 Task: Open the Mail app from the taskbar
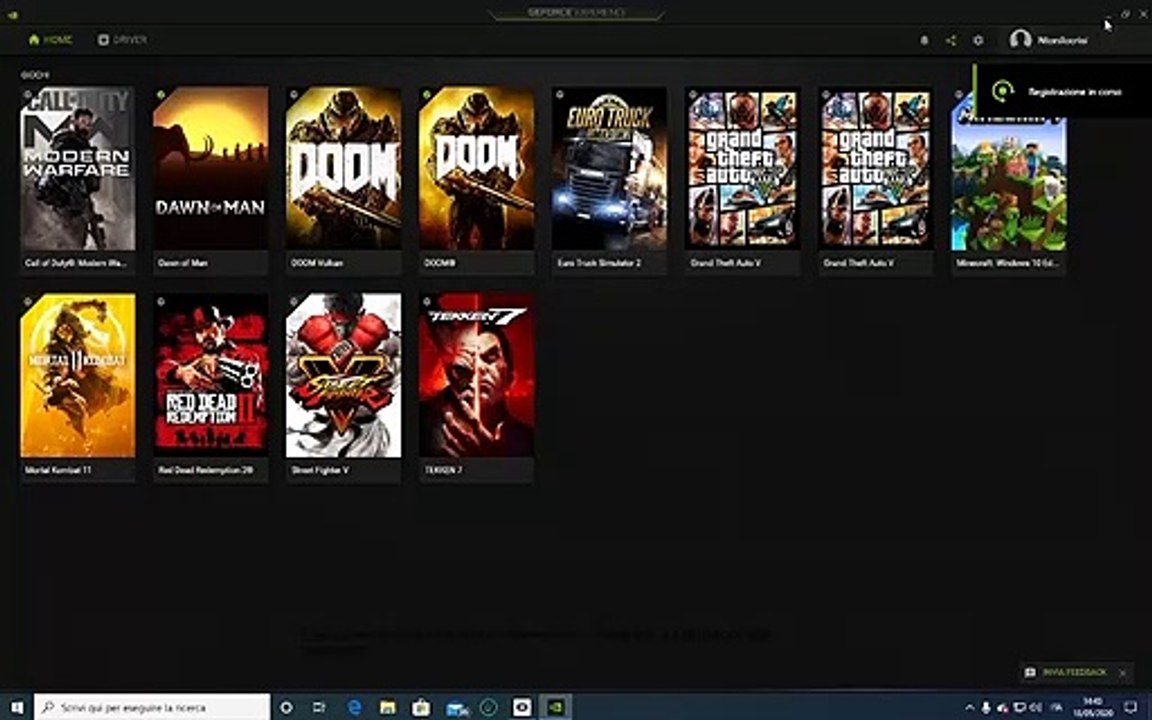coord(456,707)
